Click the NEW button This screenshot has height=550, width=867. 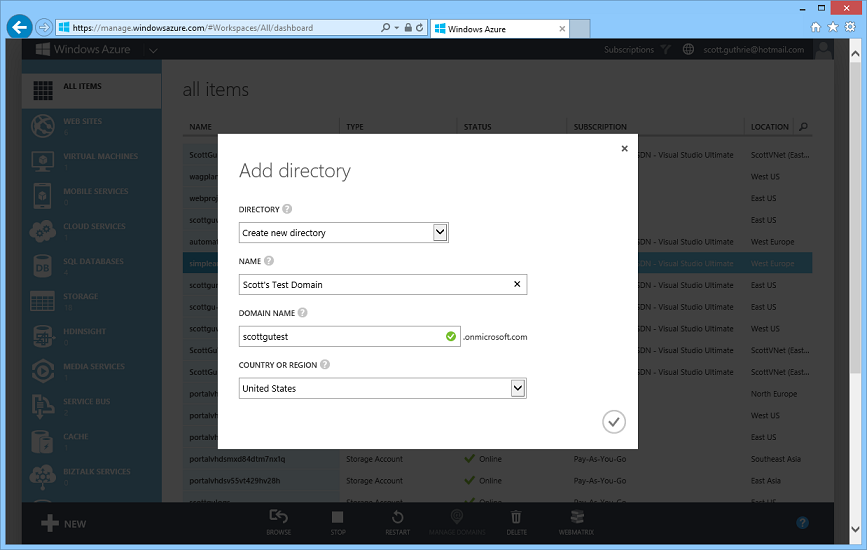click(x=64, y=523)
